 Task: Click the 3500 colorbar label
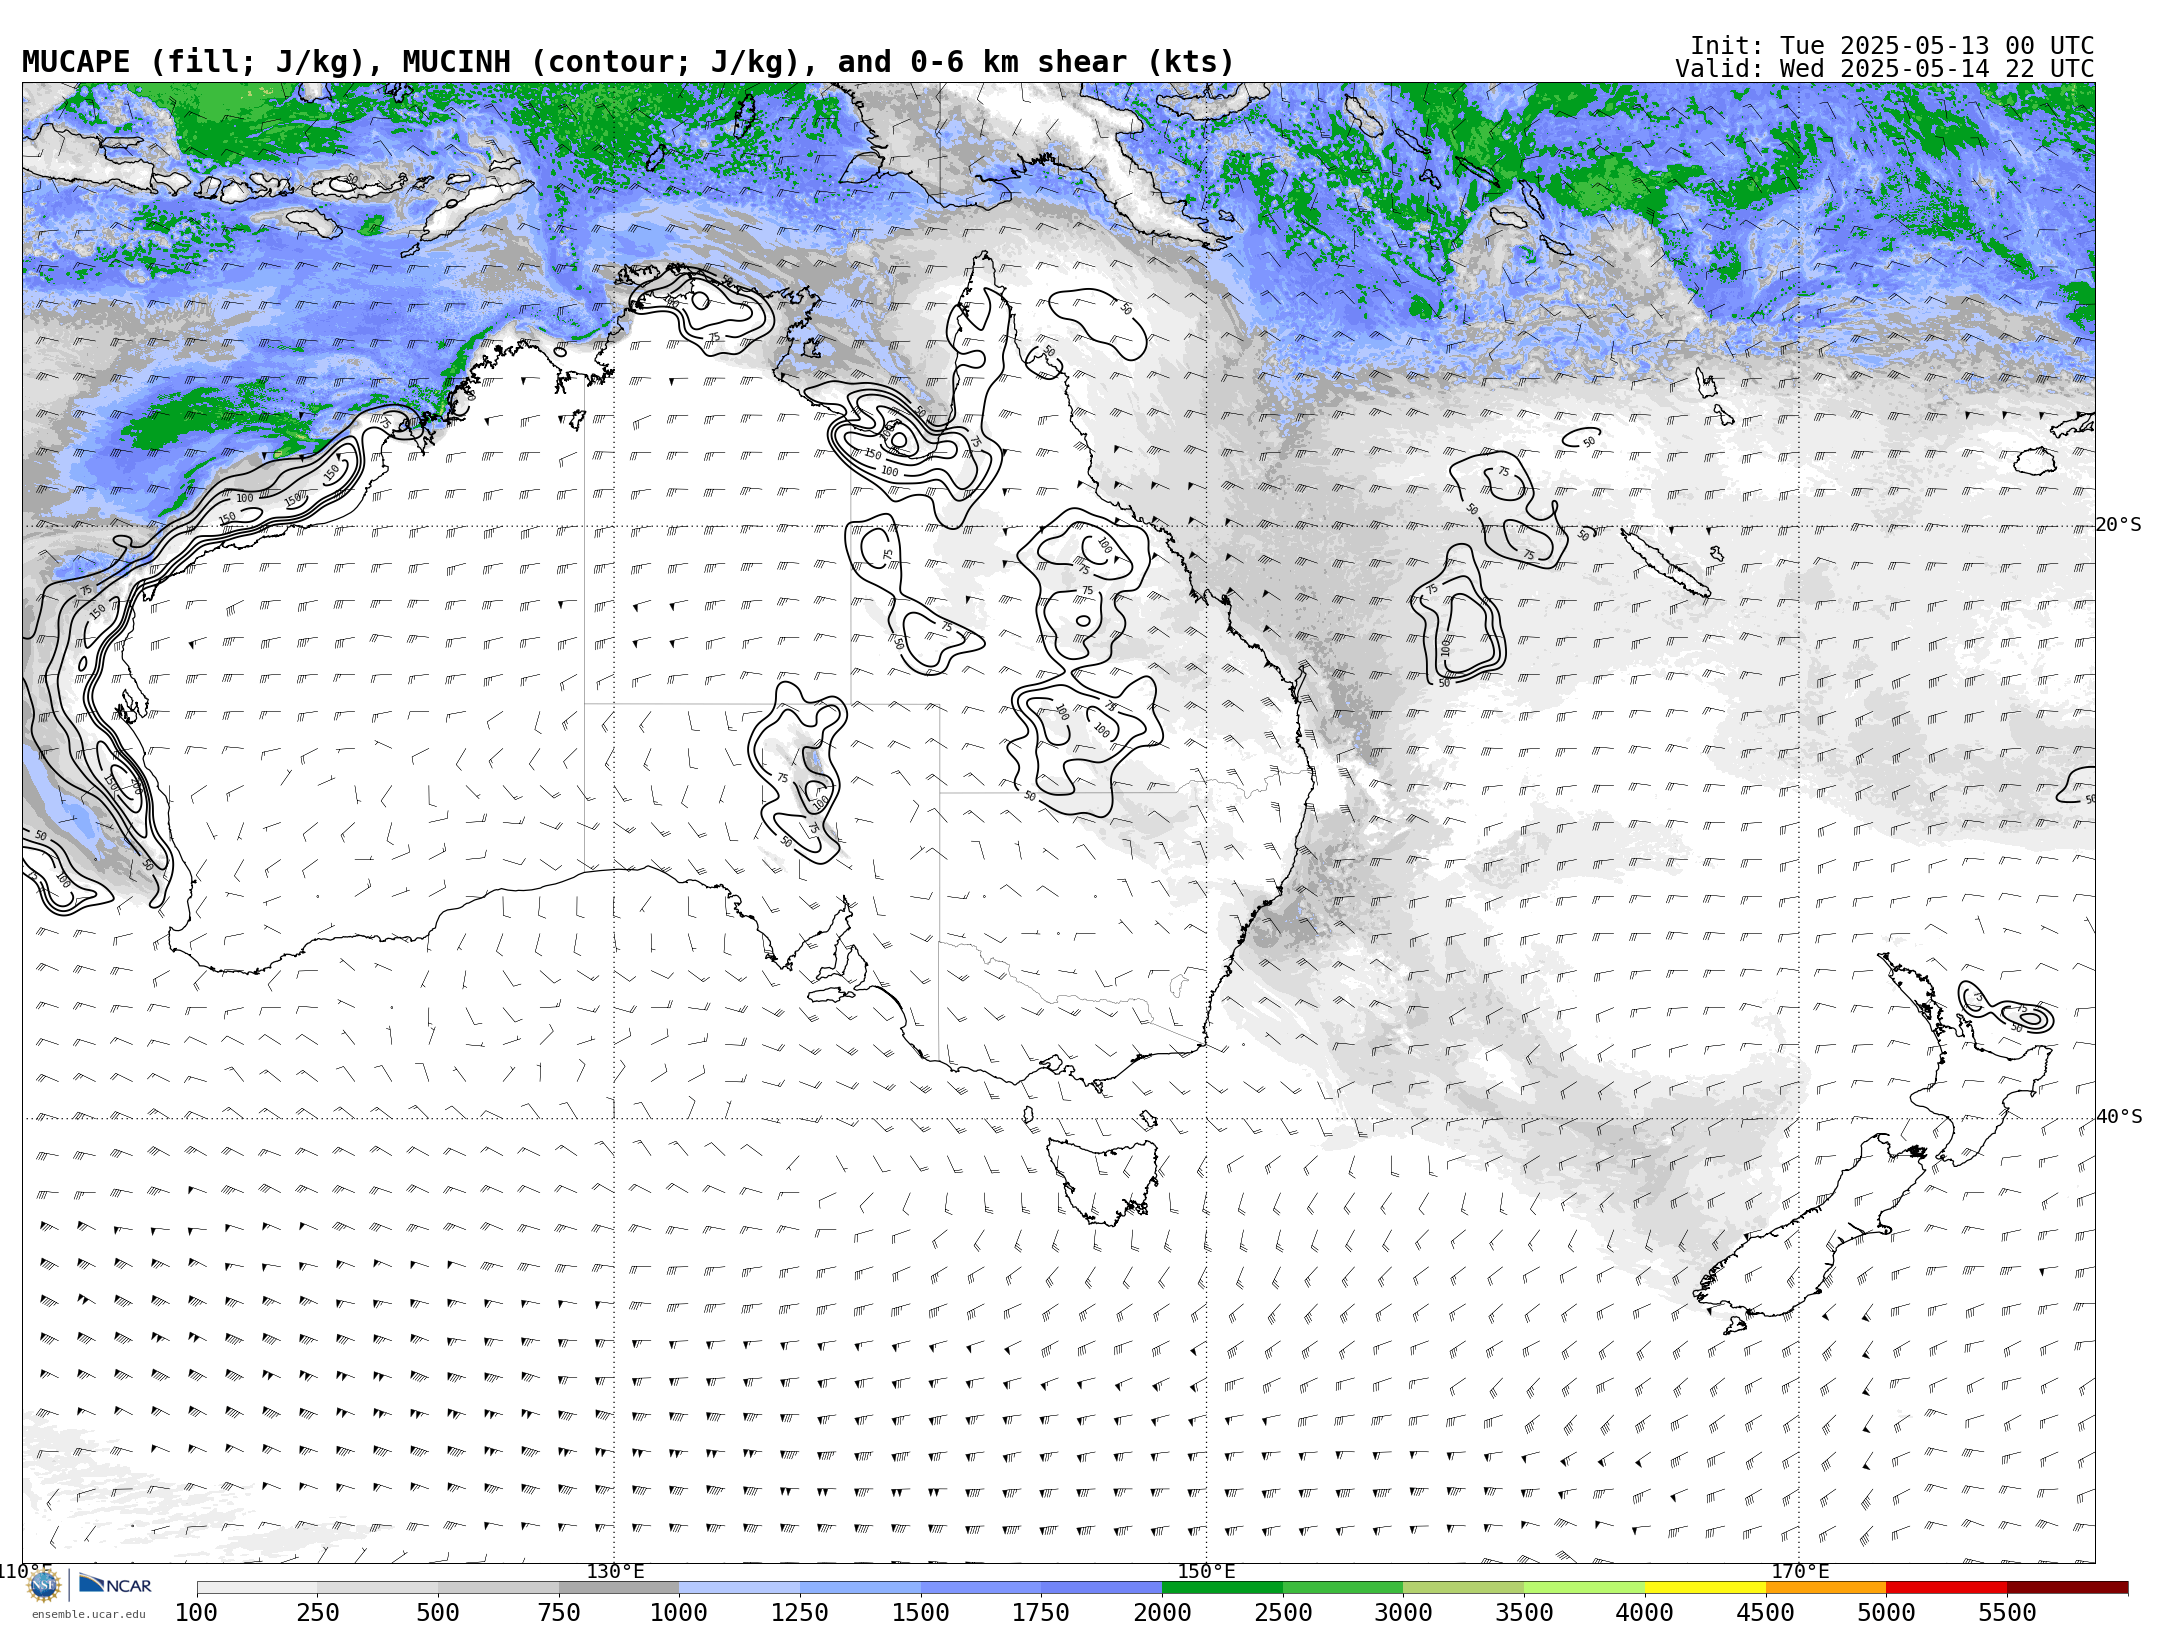(1524, 1613)
